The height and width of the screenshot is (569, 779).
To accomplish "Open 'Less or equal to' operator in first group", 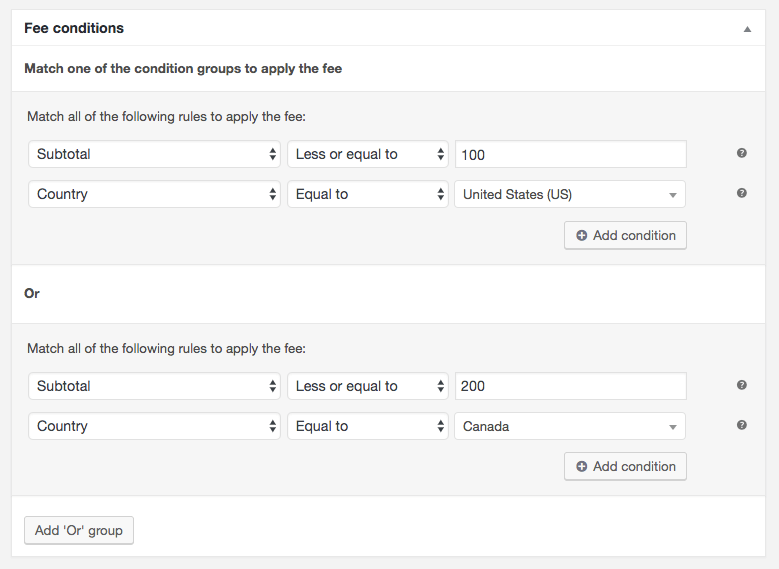I will [368, 154].
